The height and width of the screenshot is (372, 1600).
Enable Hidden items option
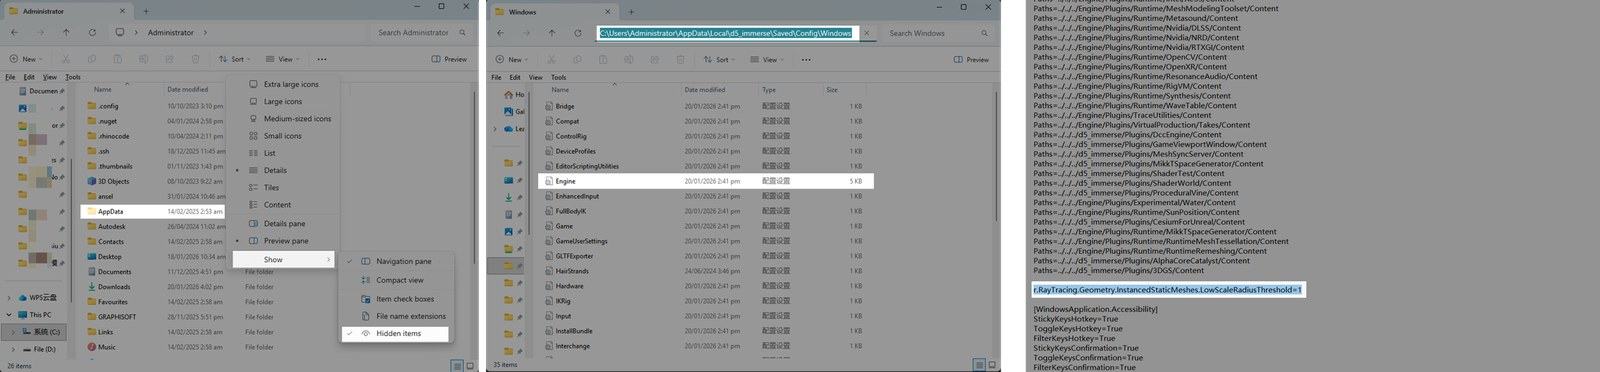pyautogui.click(x=395, y=333)
